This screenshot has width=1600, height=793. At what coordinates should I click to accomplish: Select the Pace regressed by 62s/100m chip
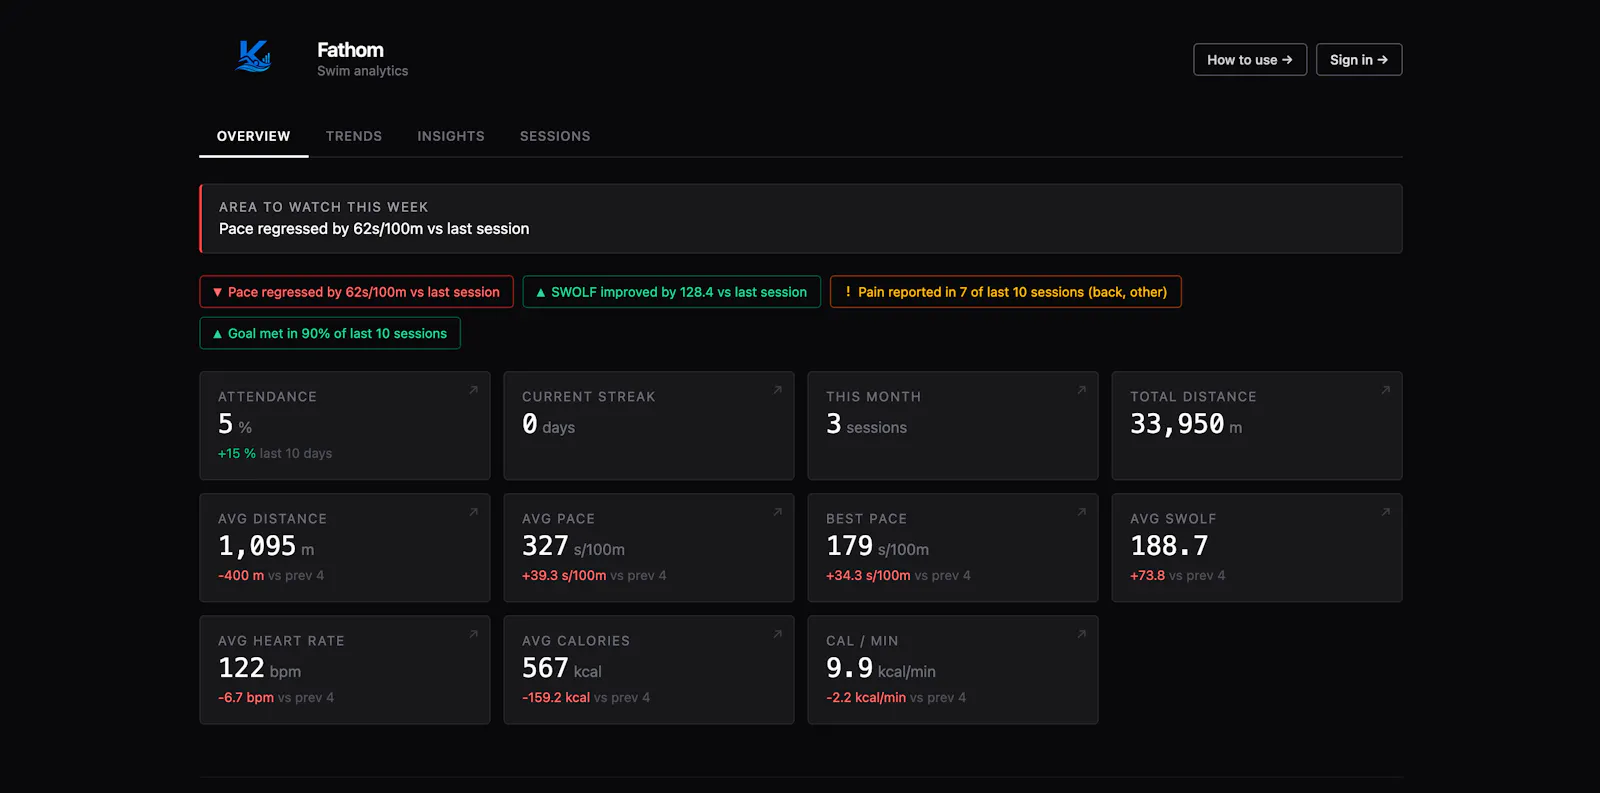pyautogui.click(x=356, y=292)
